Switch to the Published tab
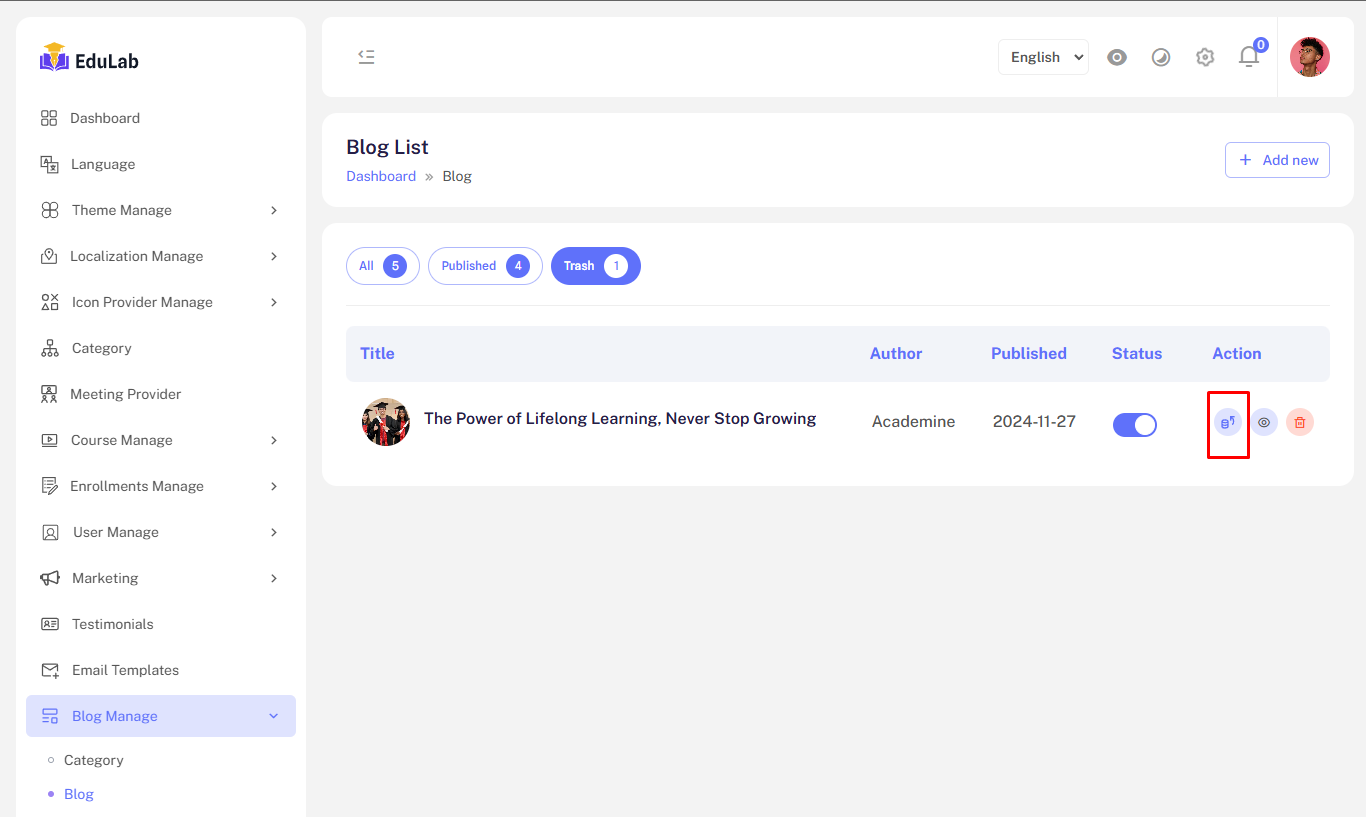Viewport: 1366px width, 817px height. coord(485,266)
